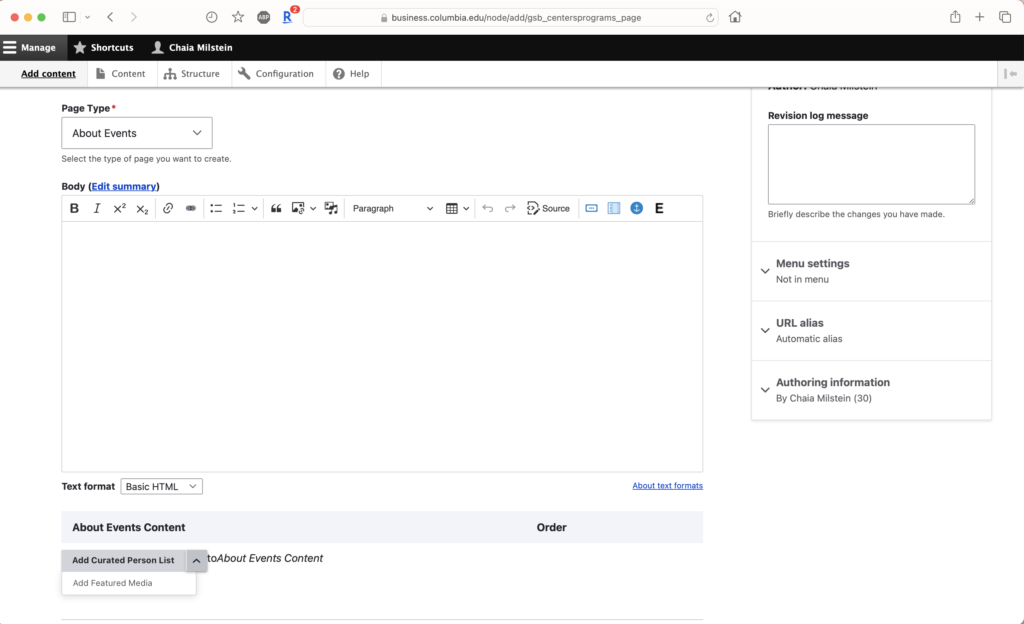Open the Text format selector

coord(161,486)
